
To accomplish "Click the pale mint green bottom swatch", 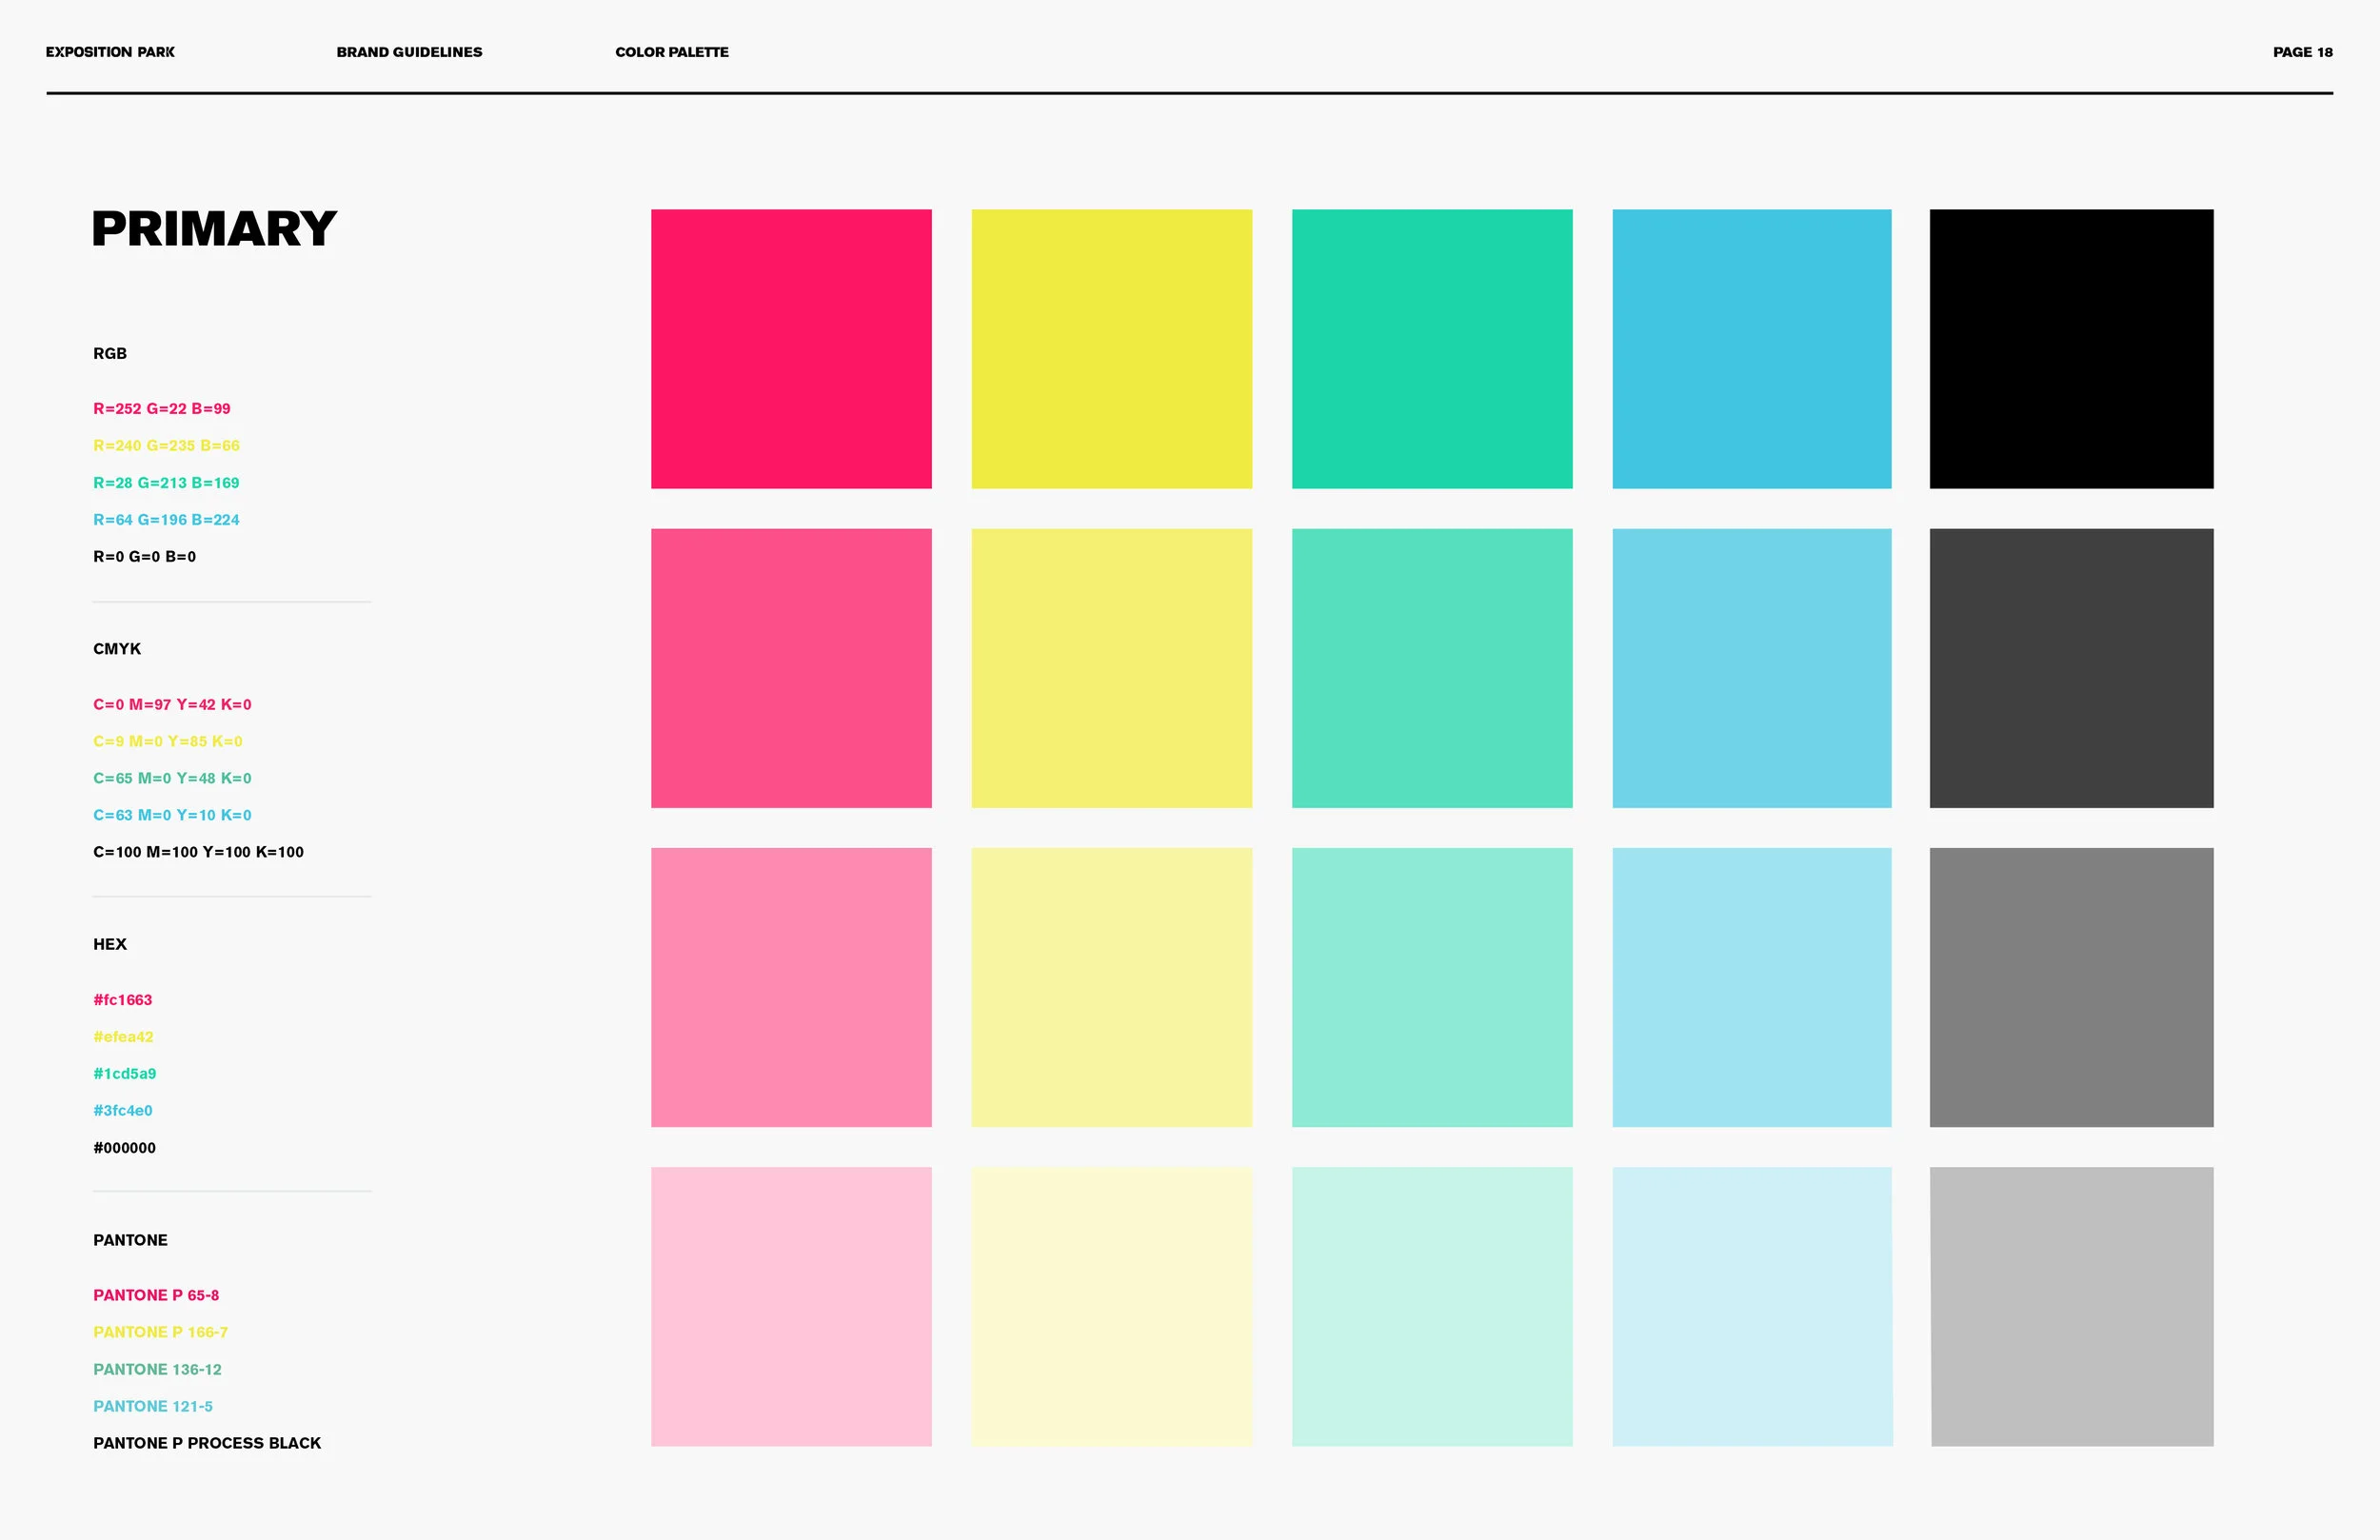I will point(1430,1305).
